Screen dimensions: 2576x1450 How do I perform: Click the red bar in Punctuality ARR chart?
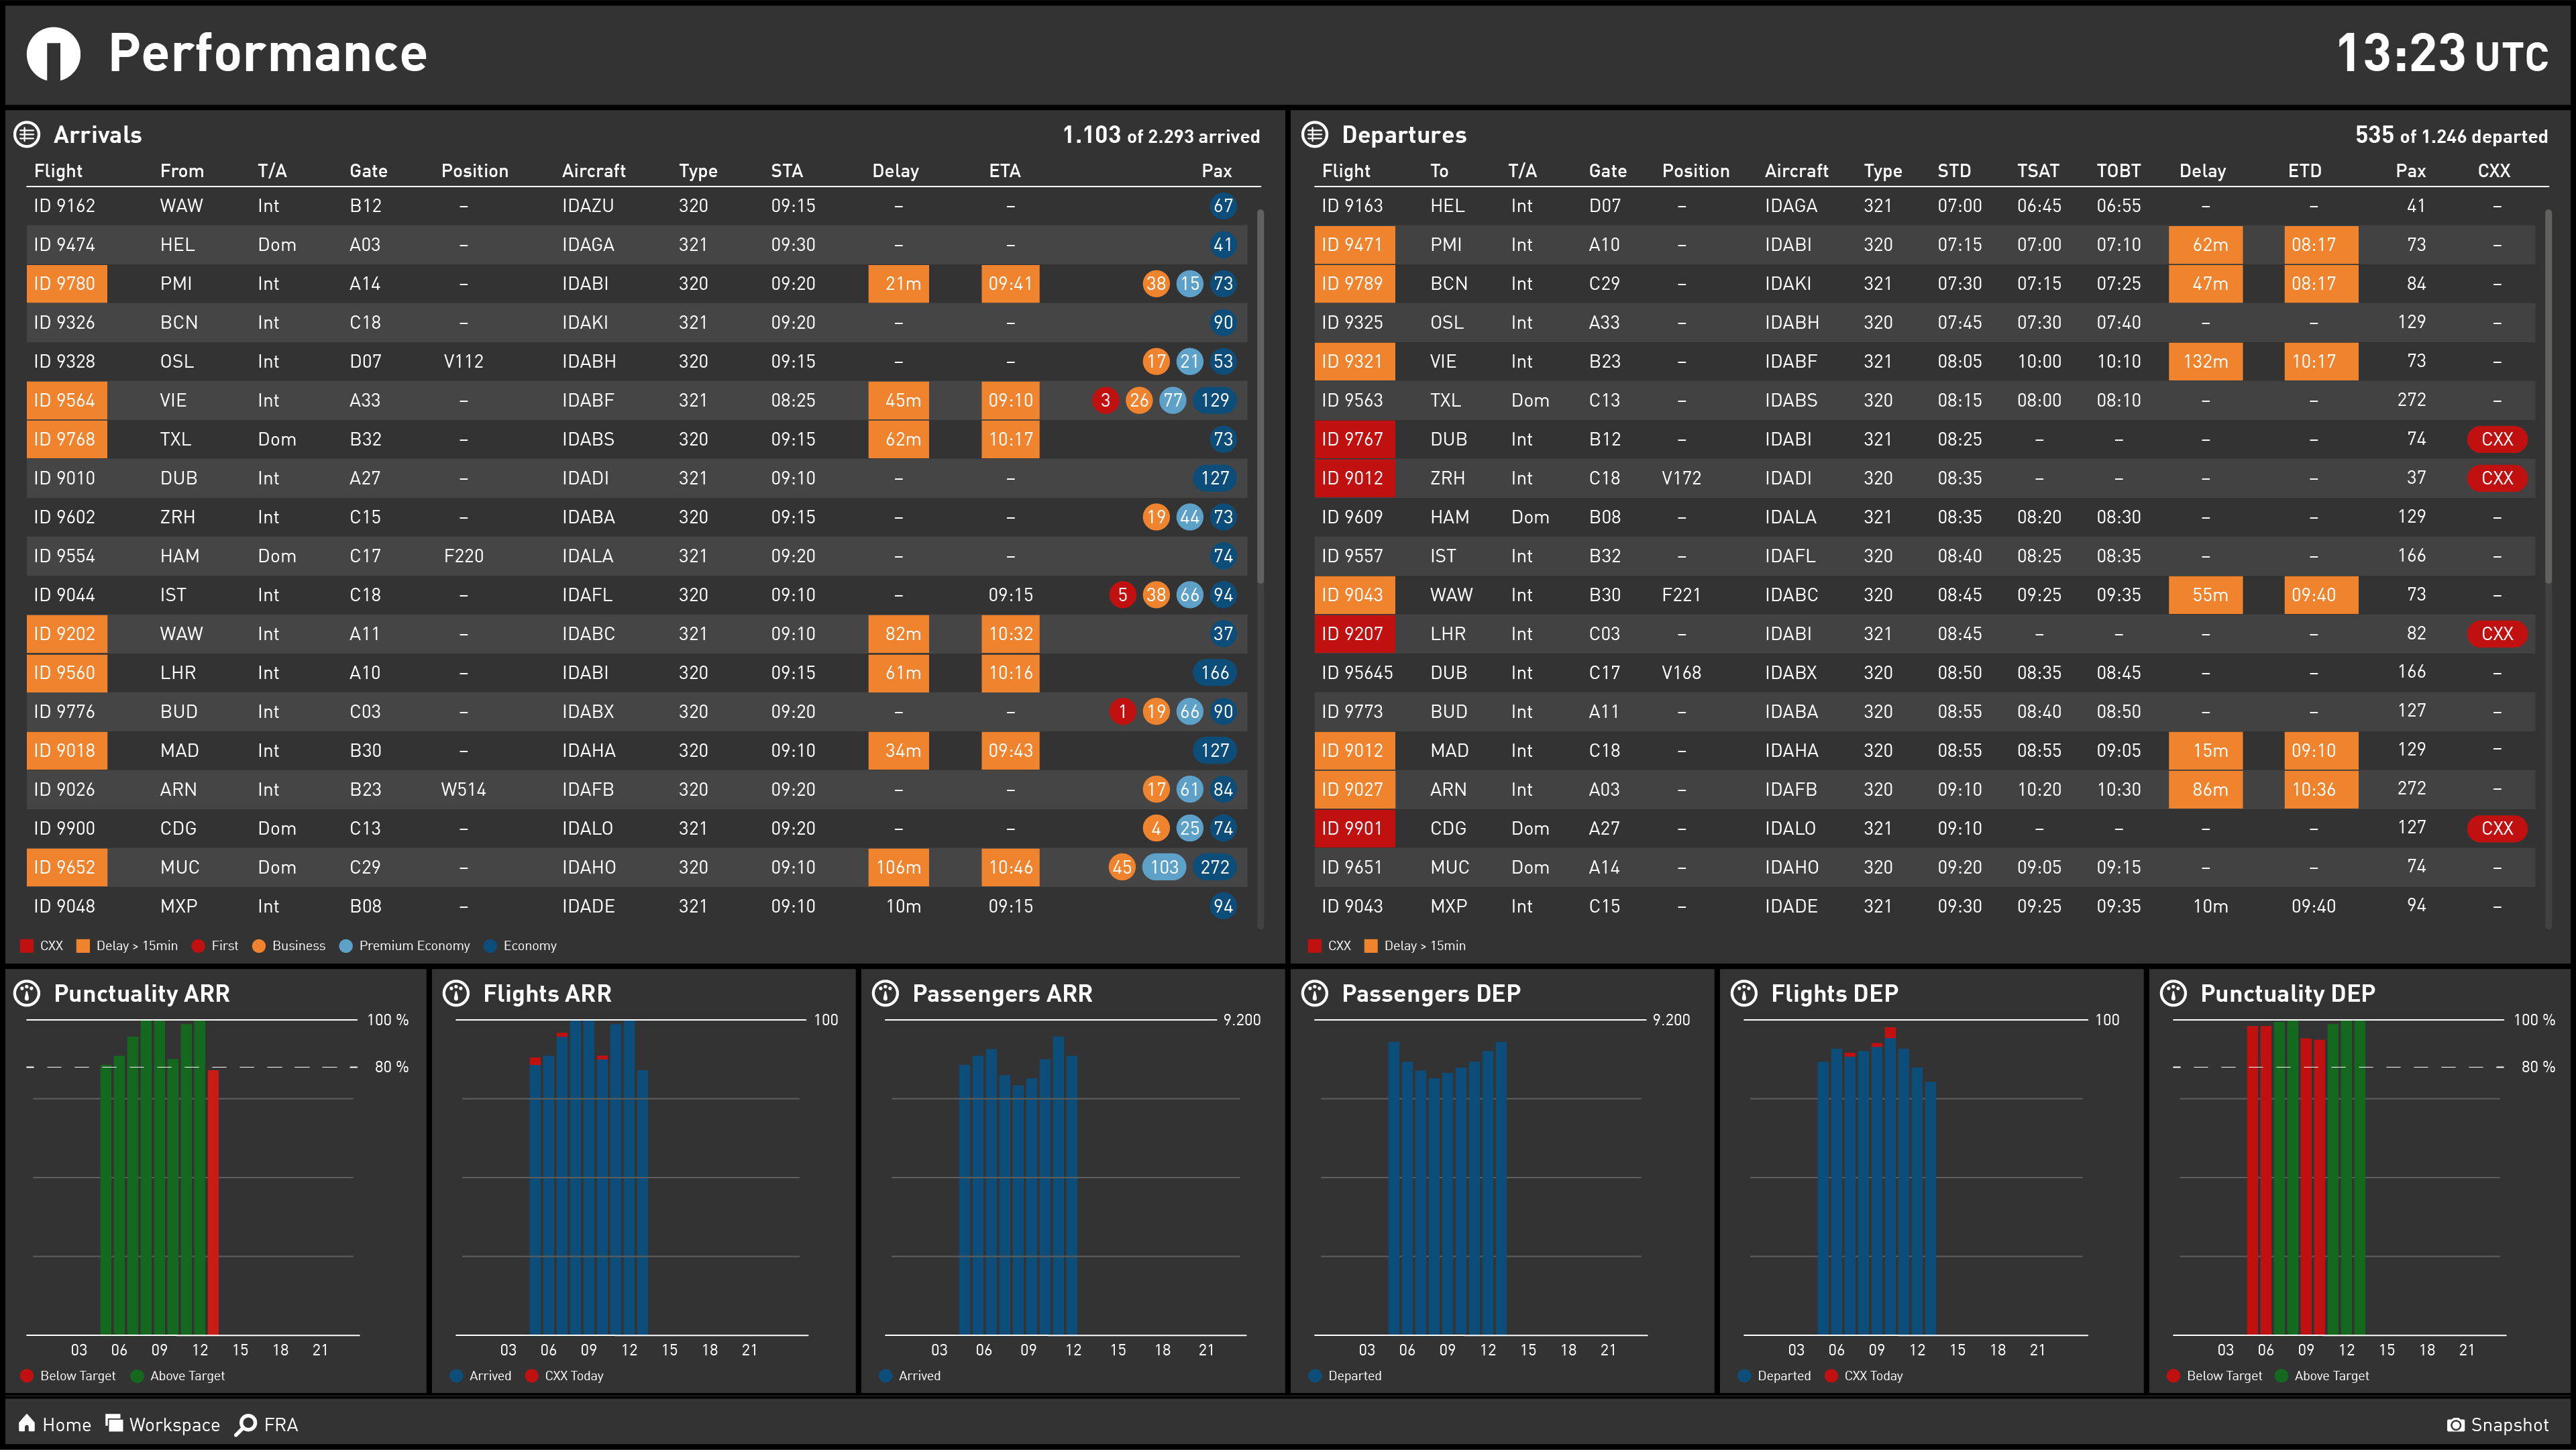213,1202
